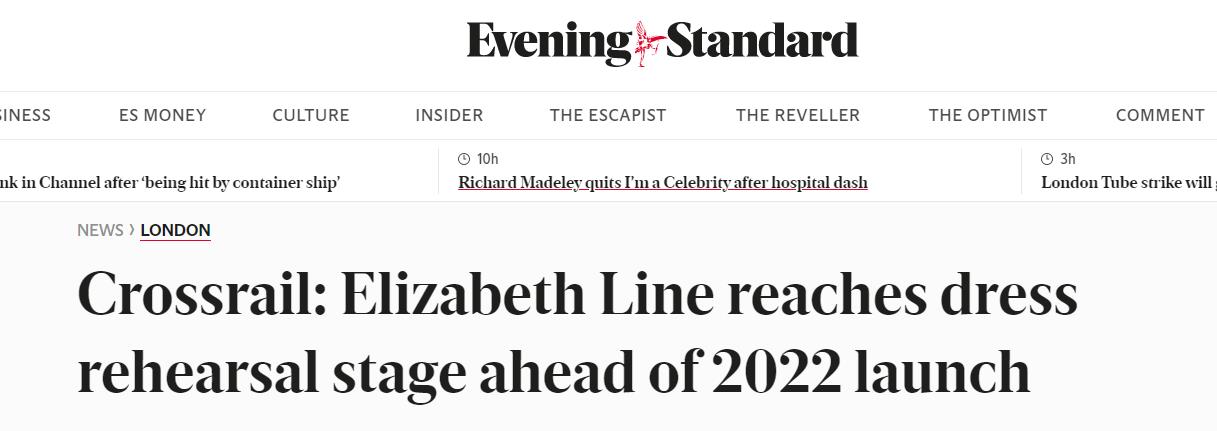Select Insider in the navigation bar
This screenshot has width=1217, height=431.
(449, 115)
